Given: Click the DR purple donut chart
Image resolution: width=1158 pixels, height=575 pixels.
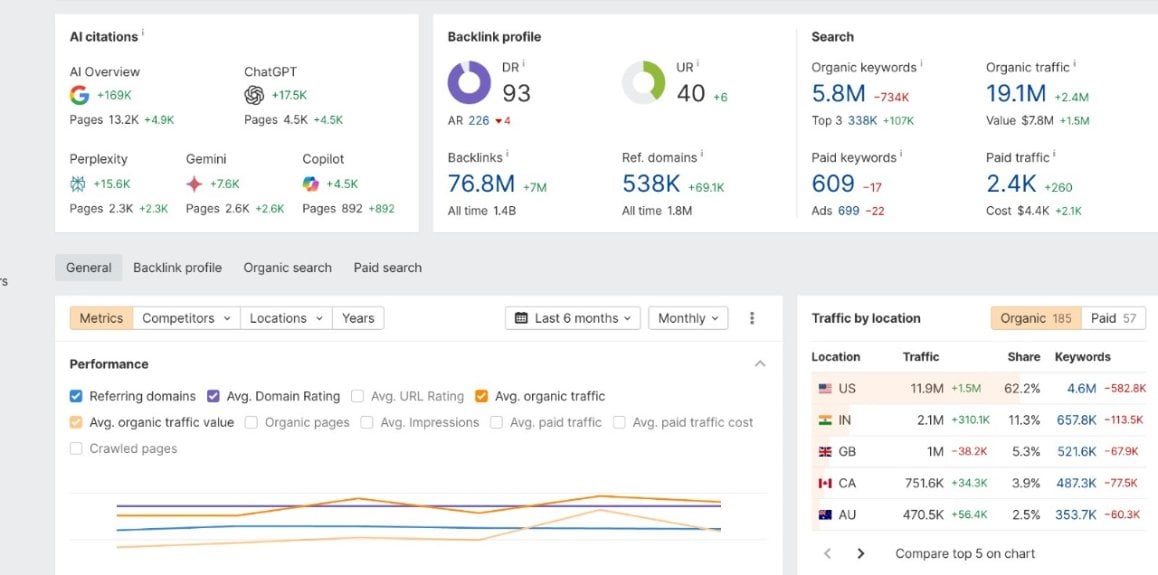Looking at the screenshot, I should [469, 83].
